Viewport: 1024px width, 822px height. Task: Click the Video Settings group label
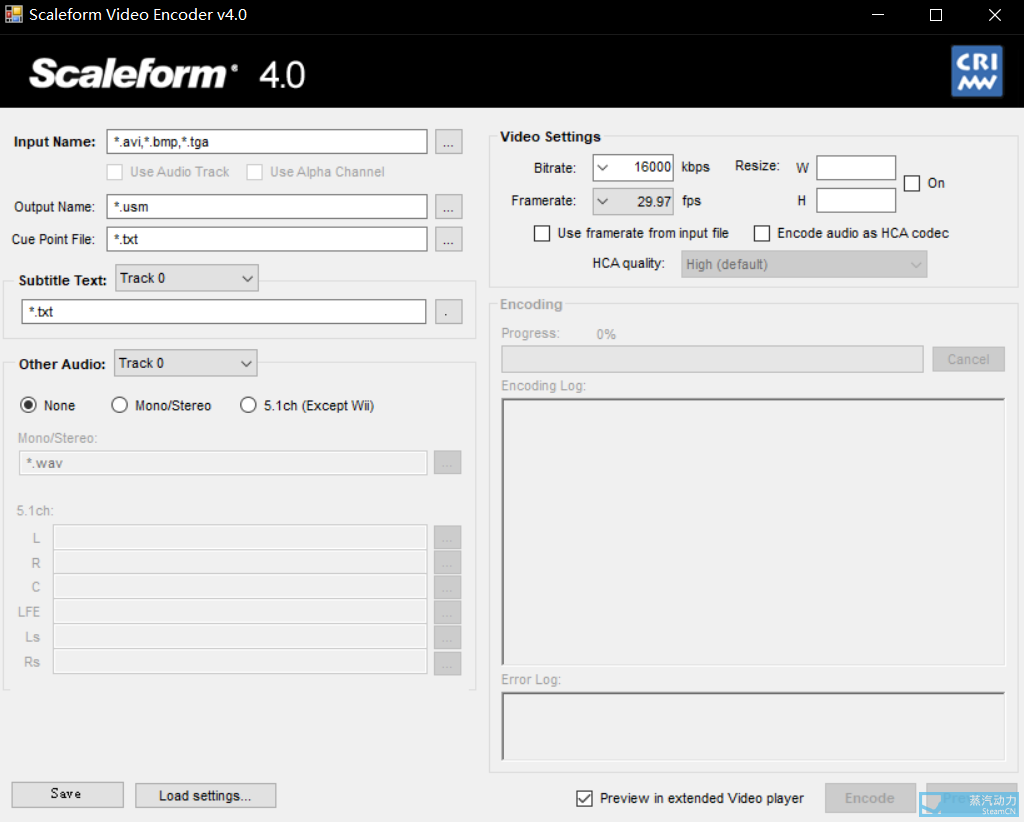click(550, 136)
